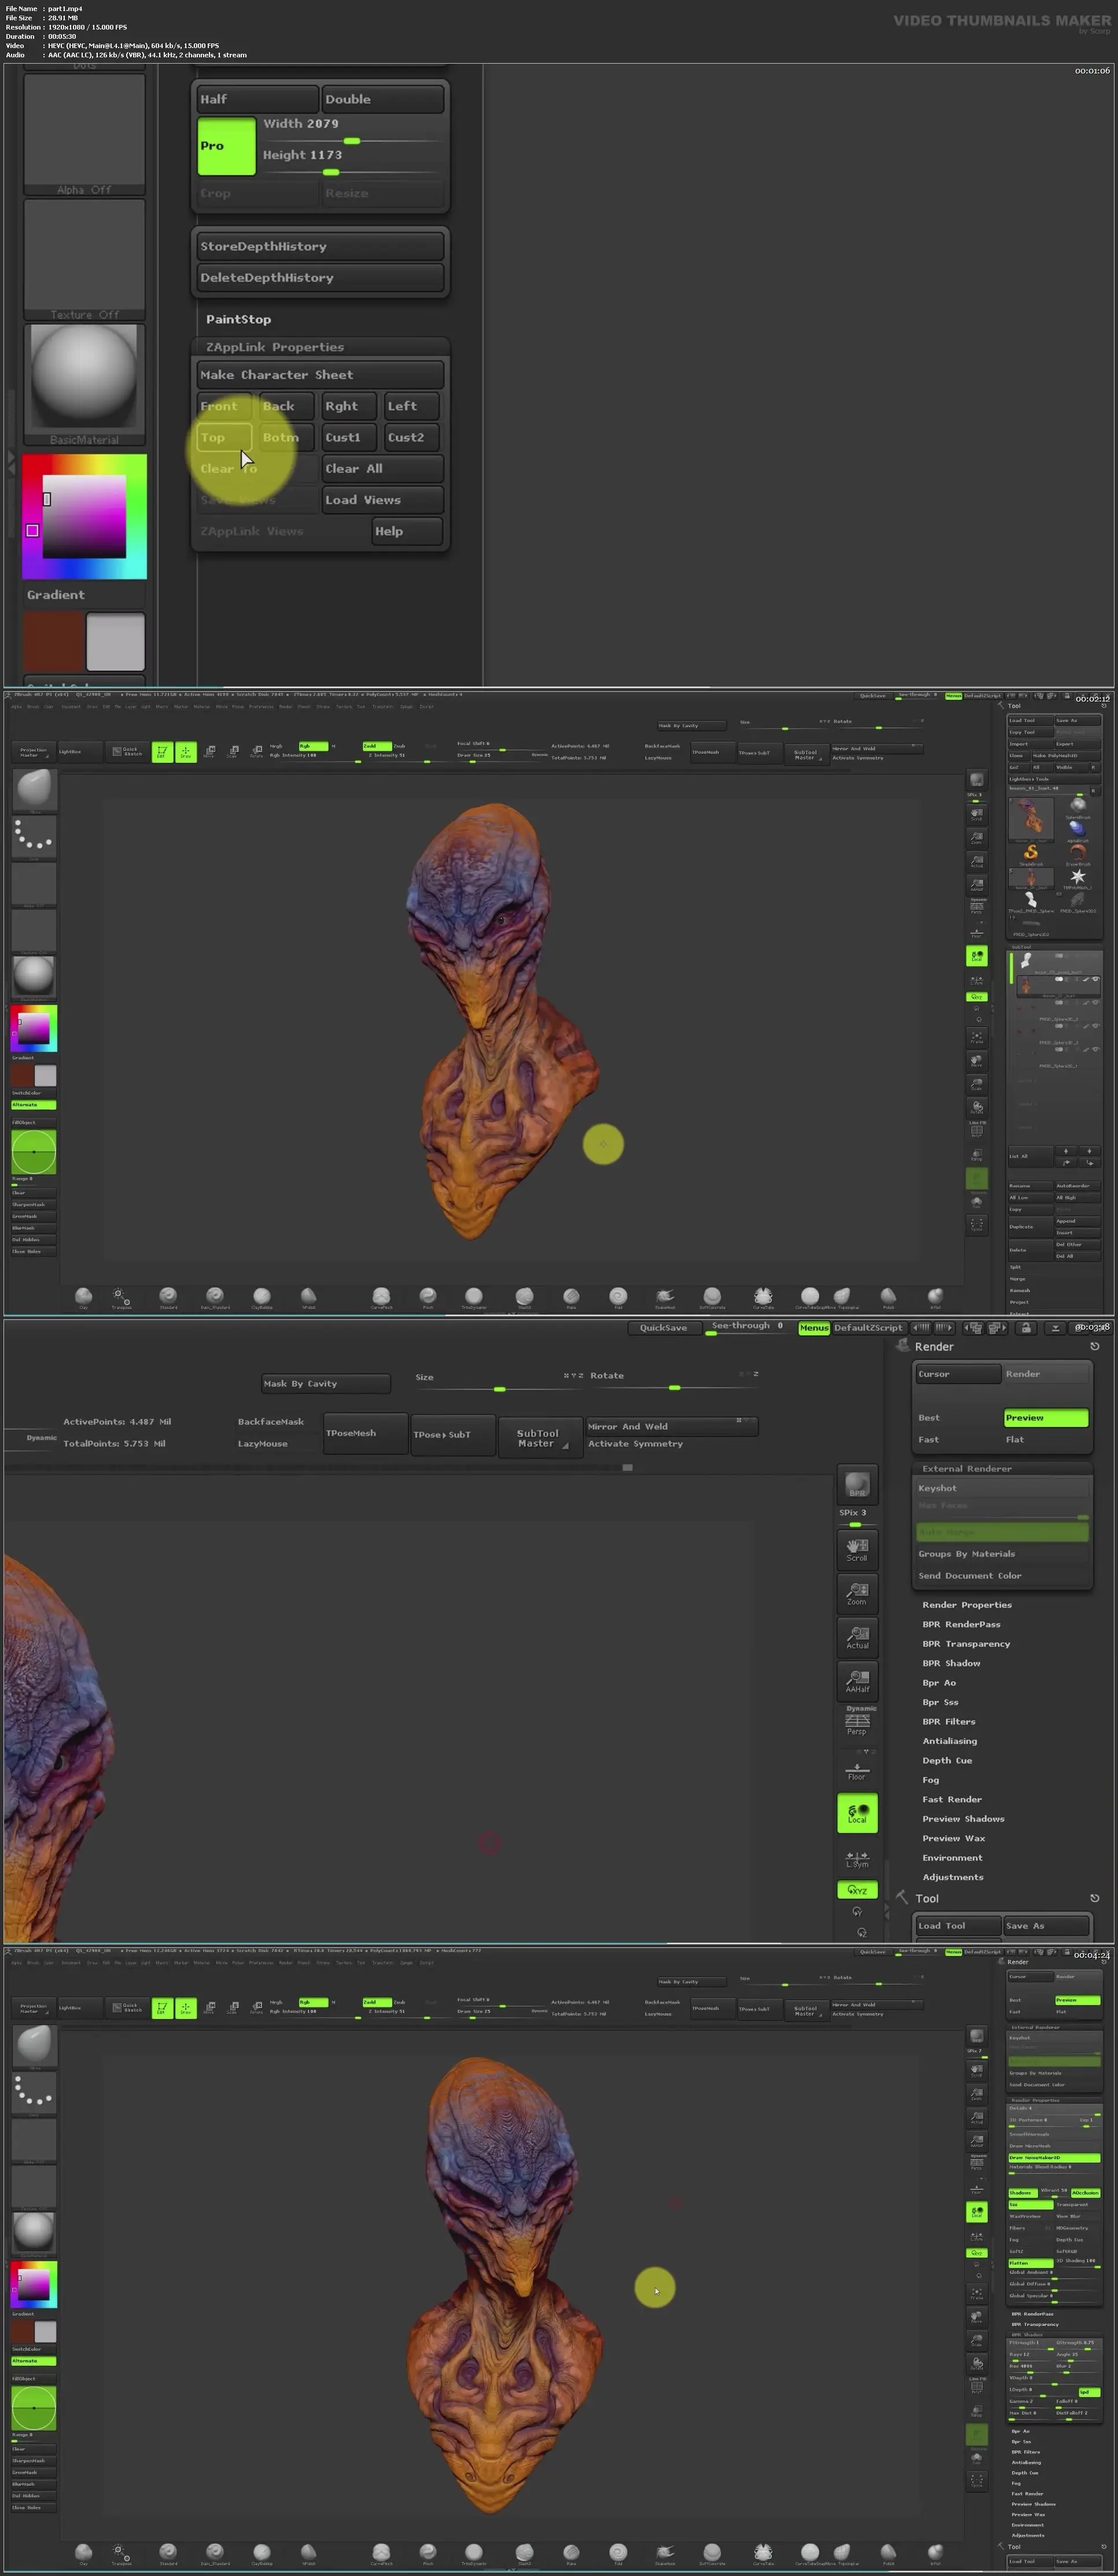This screenshot has width=1118, height=2576.
Task: Toggle the large green Menus button
Action: click(x=814, y=1328)
